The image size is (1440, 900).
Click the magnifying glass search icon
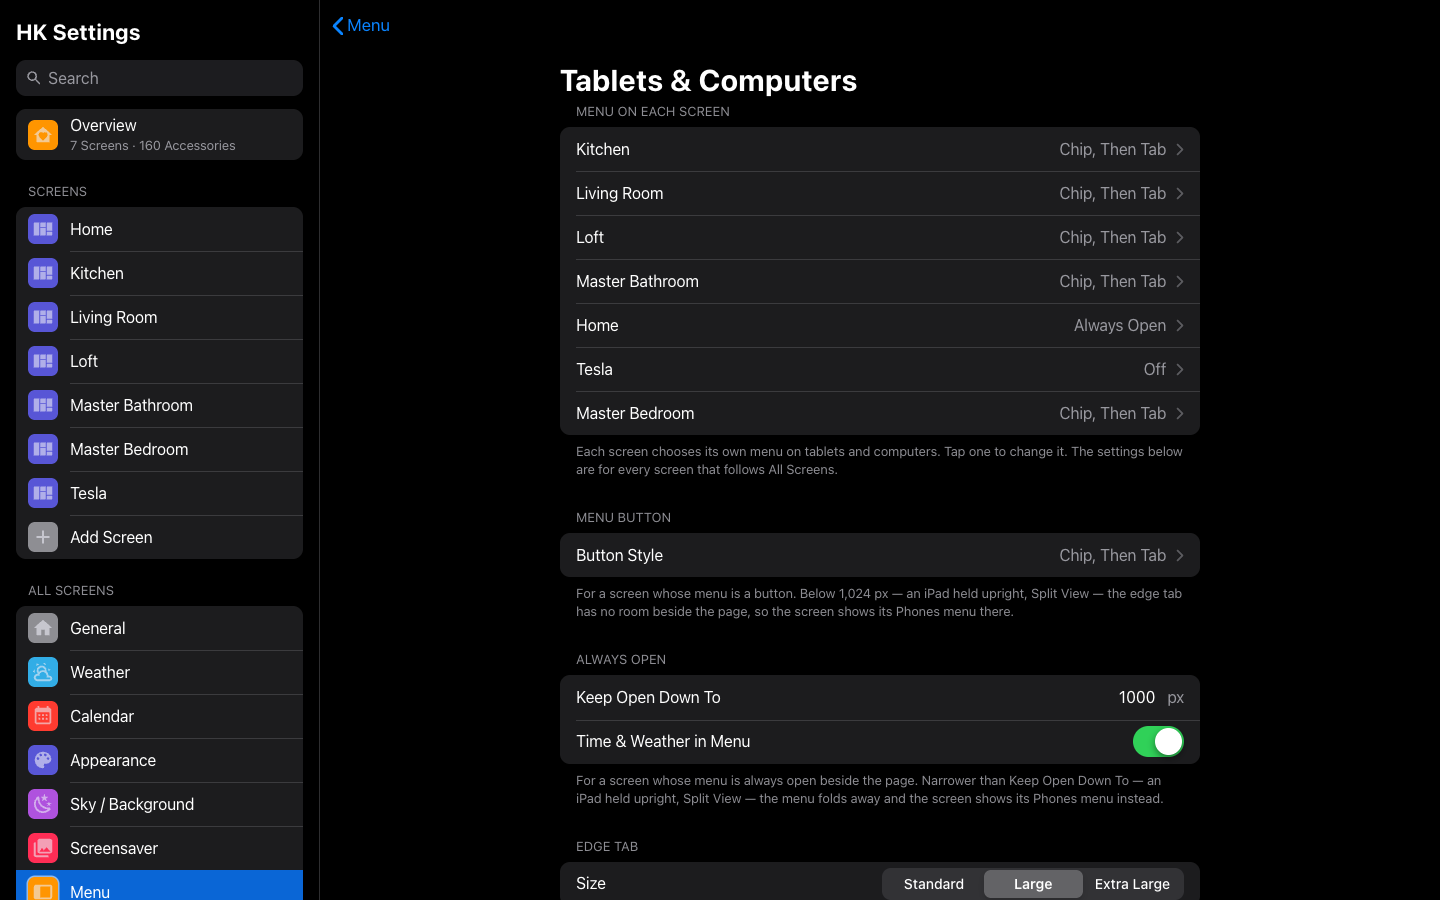point(34,78)
